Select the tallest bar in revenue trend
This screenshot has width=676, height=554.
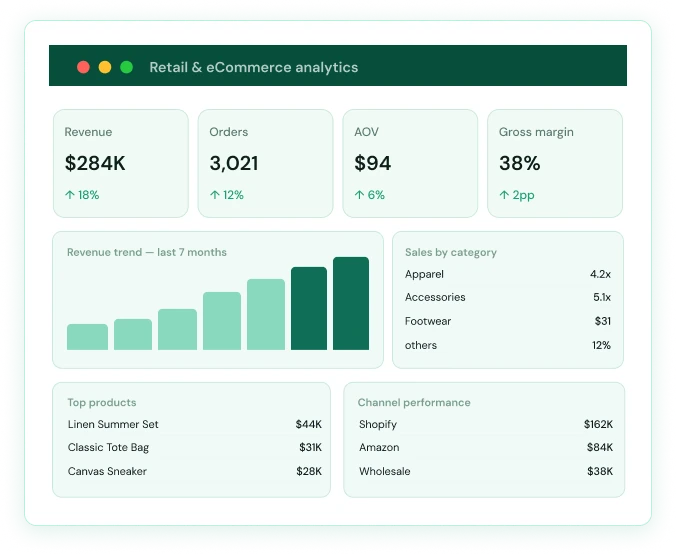point(351,304)
